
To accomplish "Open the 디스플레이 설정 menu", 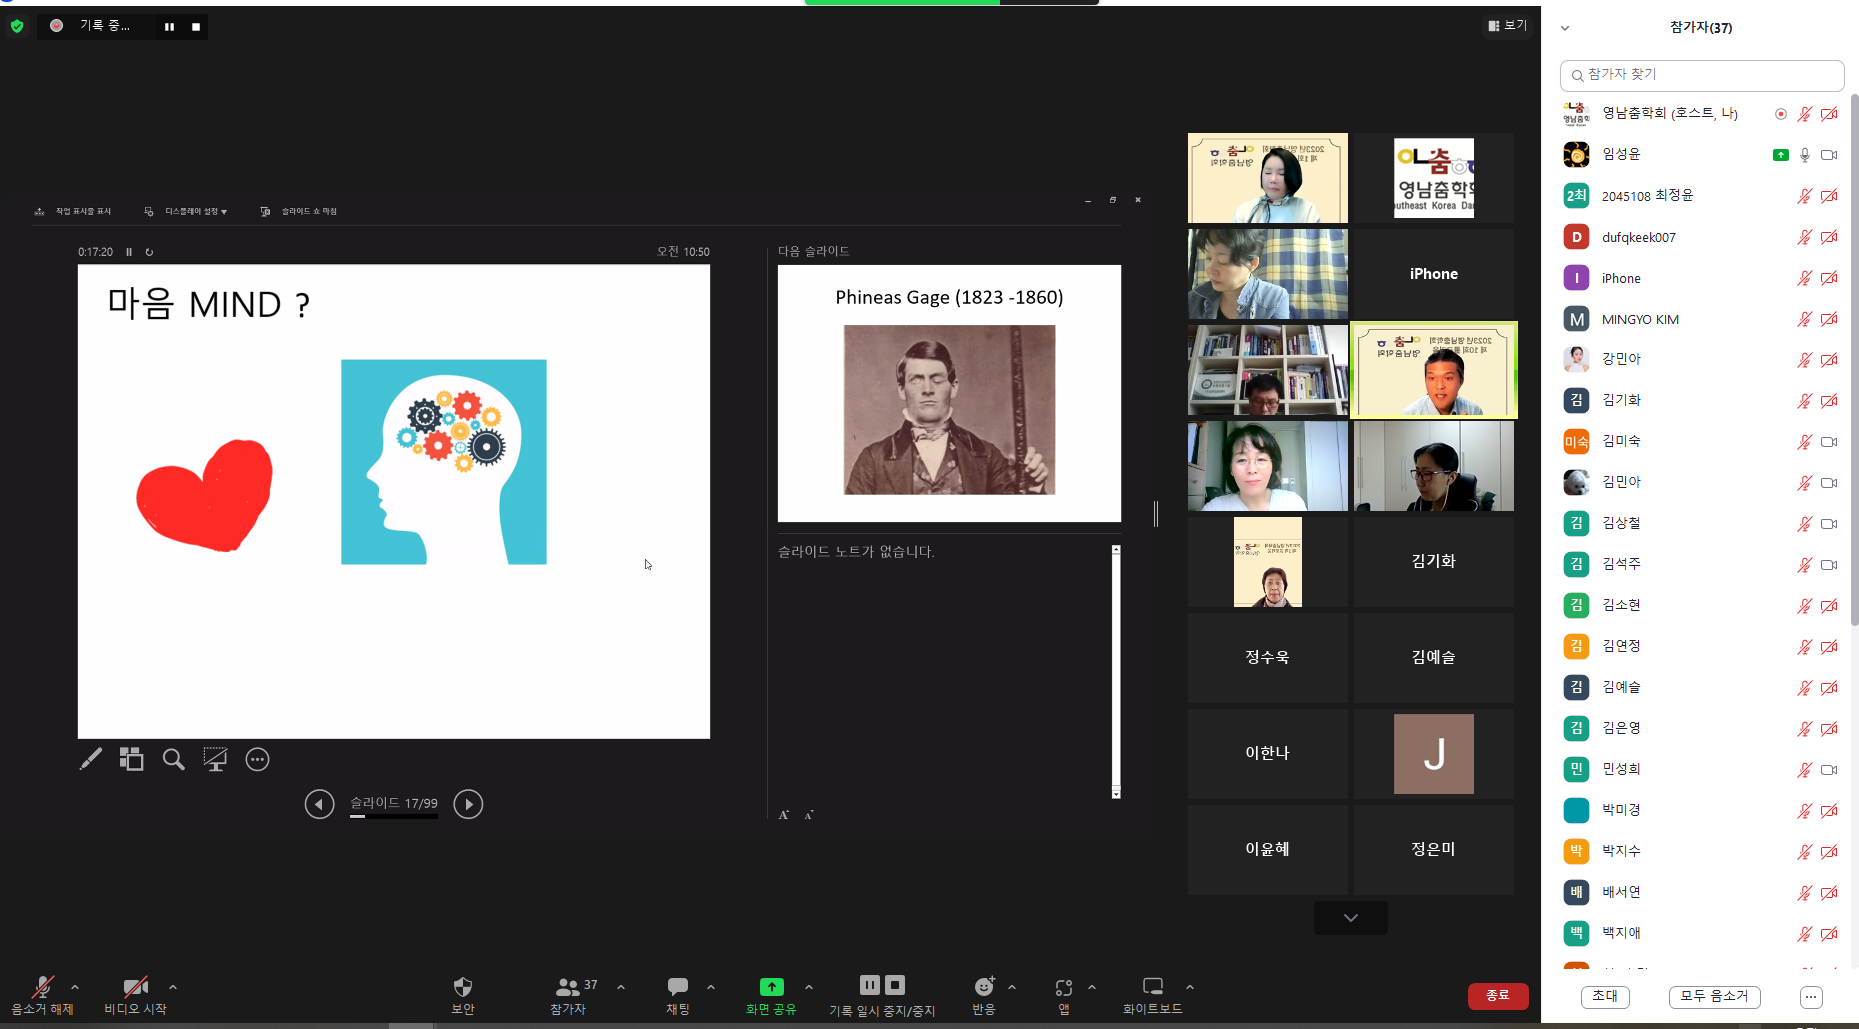I will 186,212.
